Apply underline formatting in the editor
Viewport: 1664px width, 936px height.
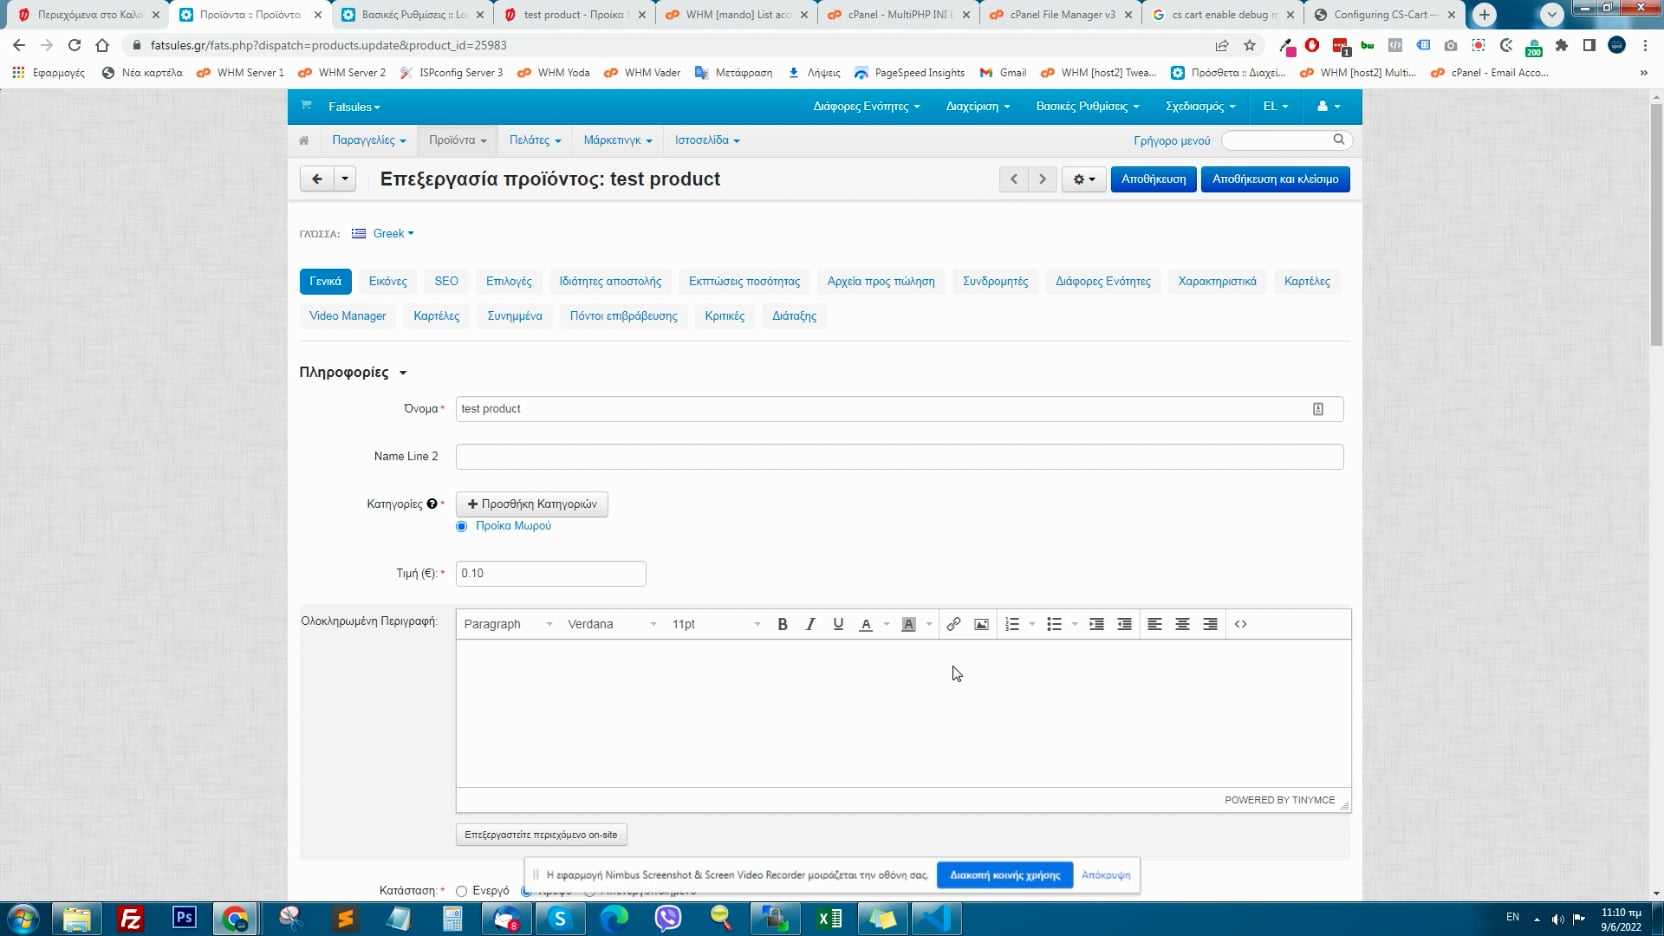pyautogui.click(x=838, y=624)
